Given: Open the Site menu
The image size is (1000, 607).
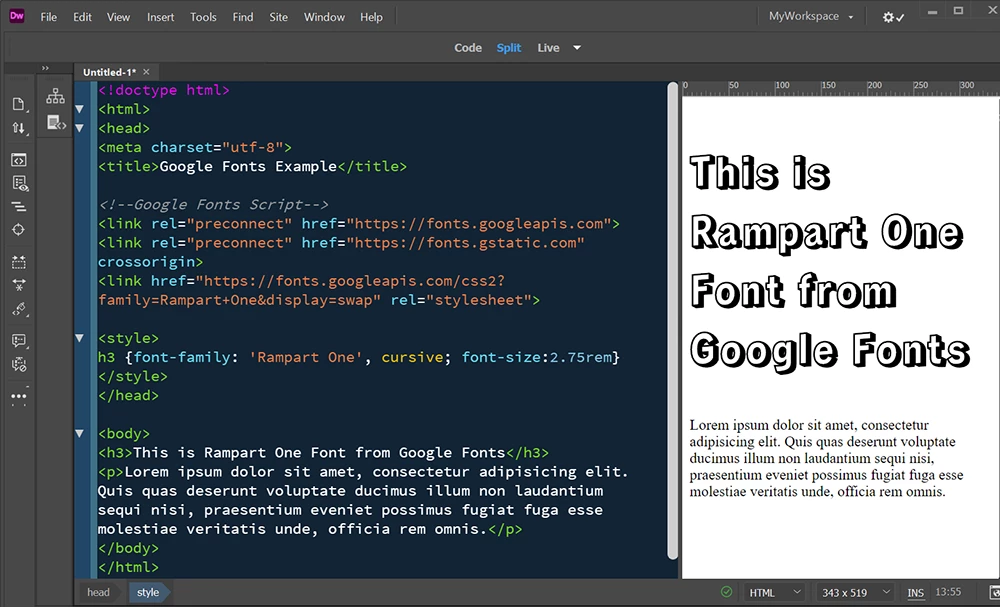Looking at the screenshot, I should click(x=278, y=17).
